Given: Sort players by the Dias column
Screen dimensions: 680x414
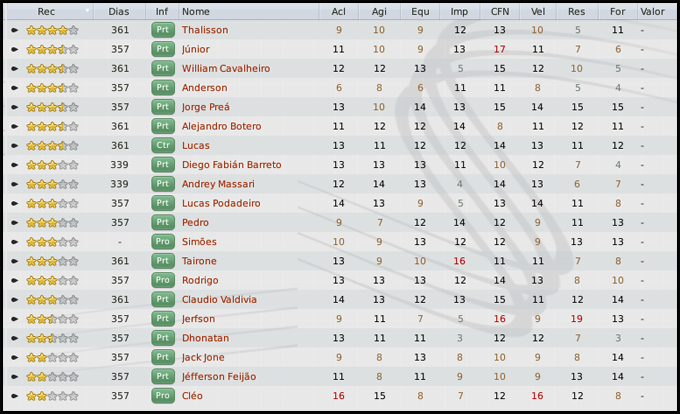Looking at the screenshot, I should pos(120,12).
